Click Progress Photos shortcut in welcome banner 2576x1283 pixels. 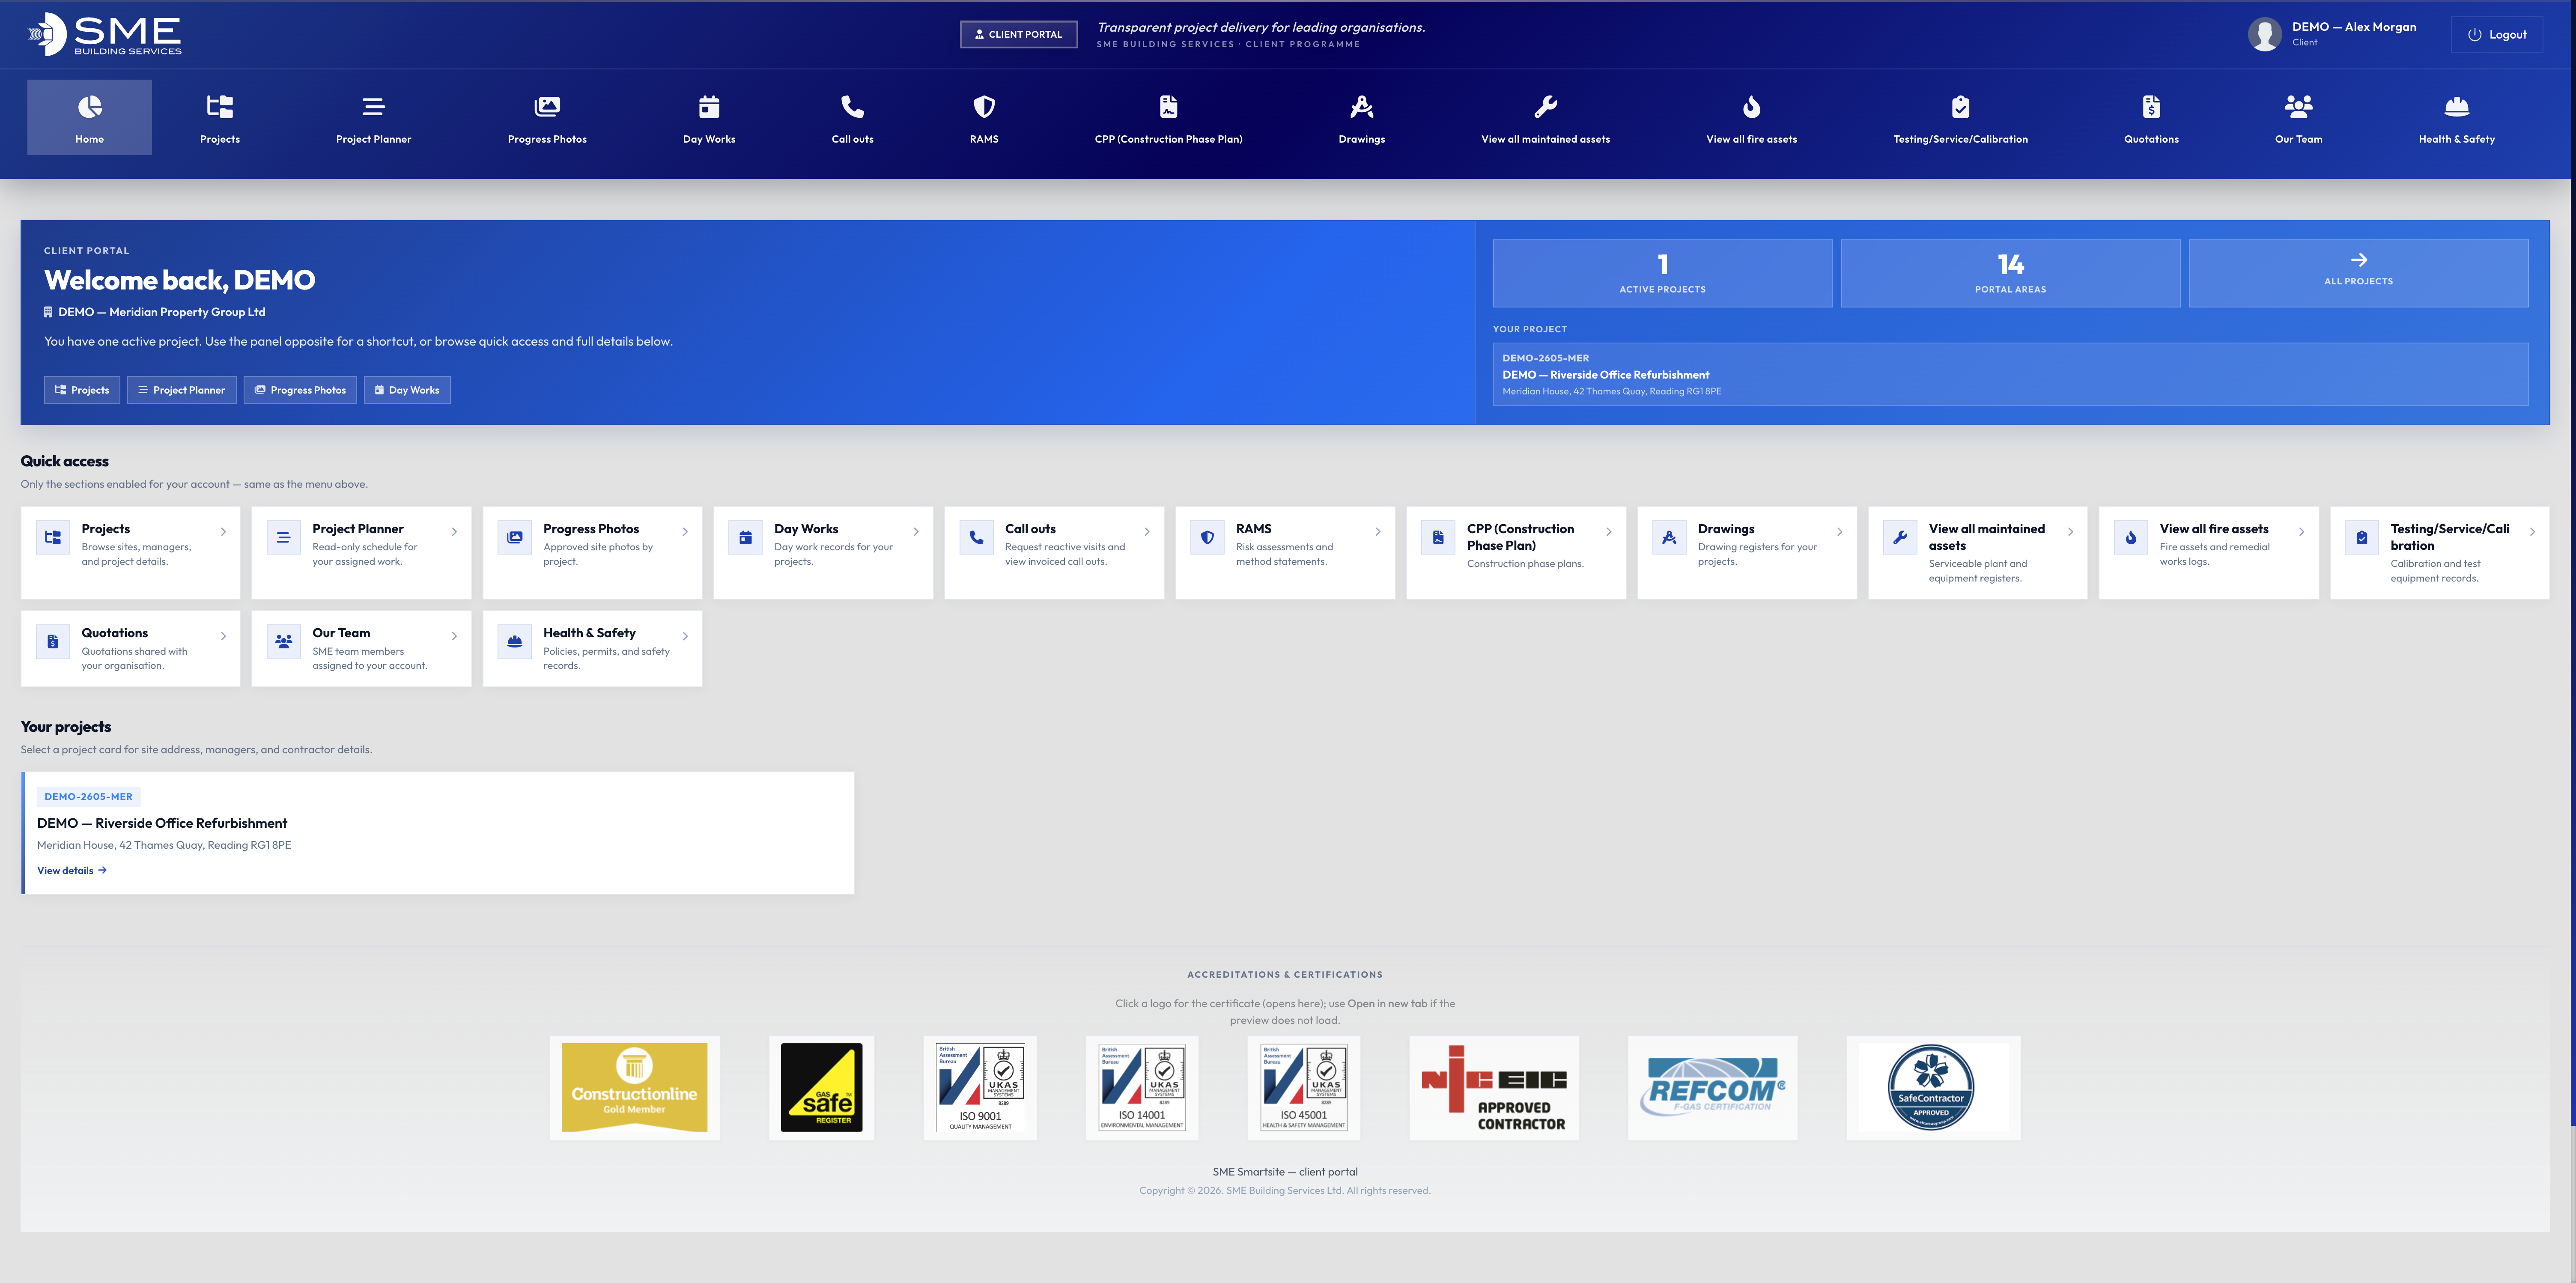tap(300, 390)
